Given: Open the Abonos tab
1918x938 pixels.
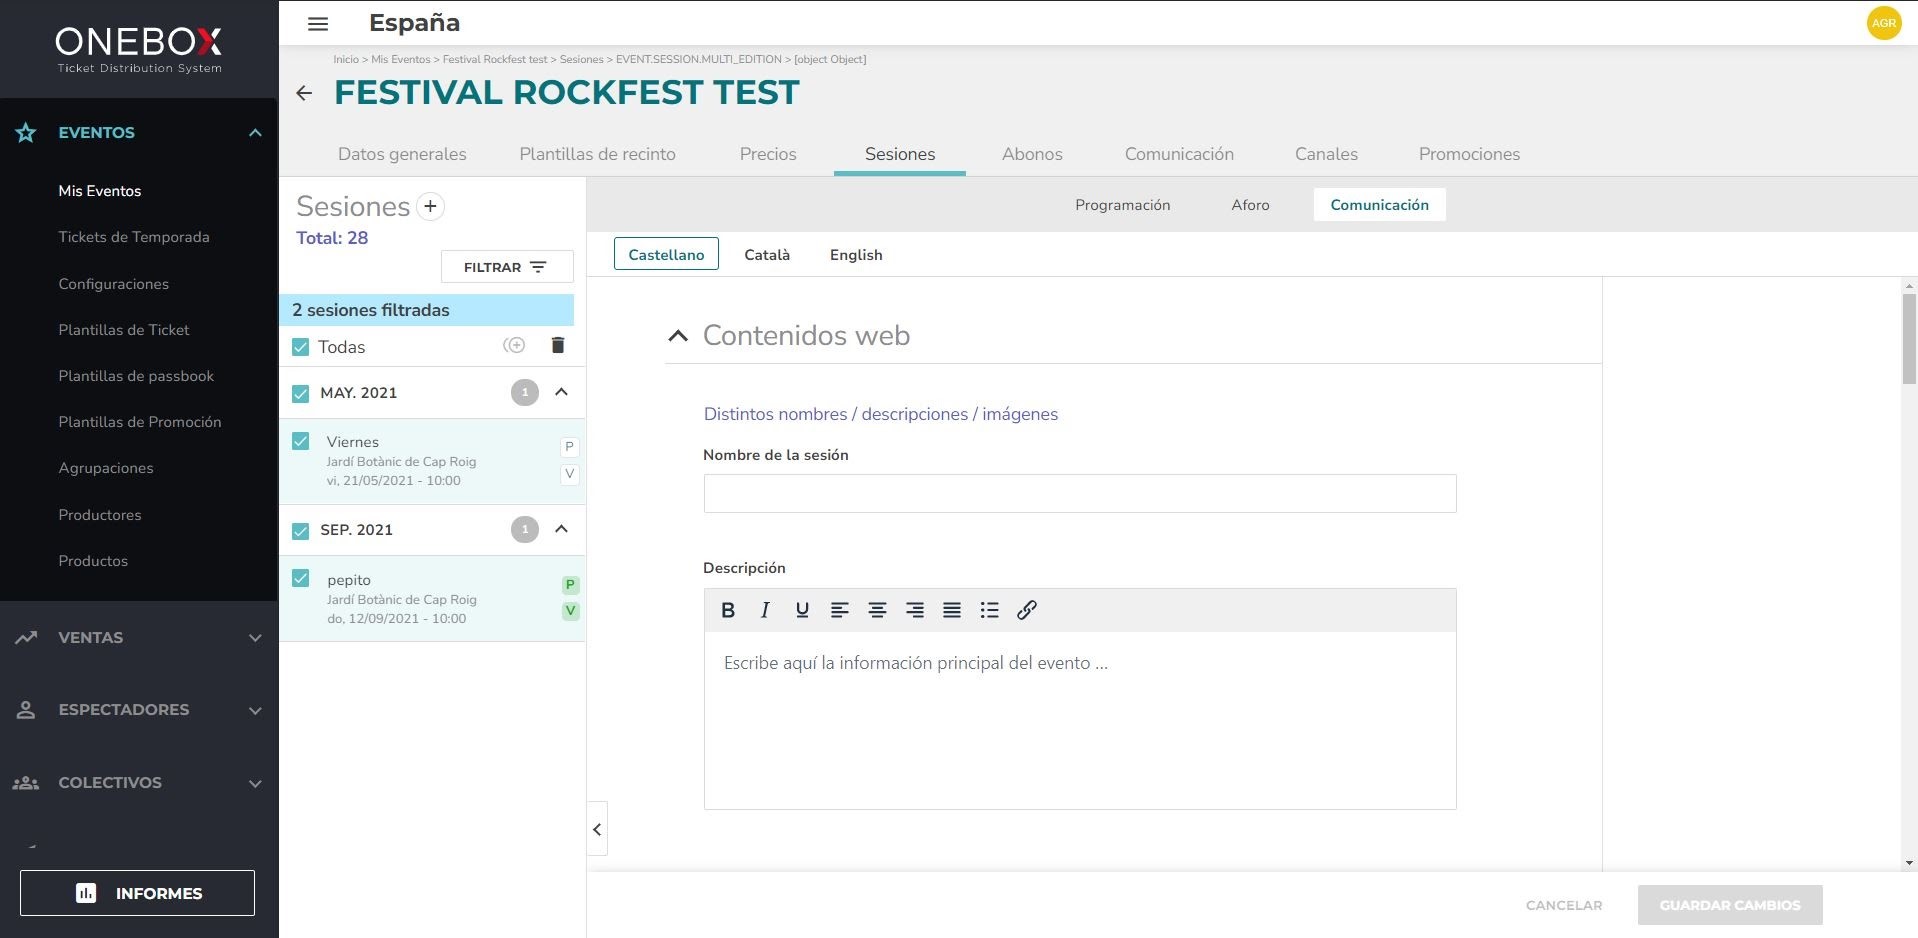Looking at the screenshot, I should [1032, 154].
